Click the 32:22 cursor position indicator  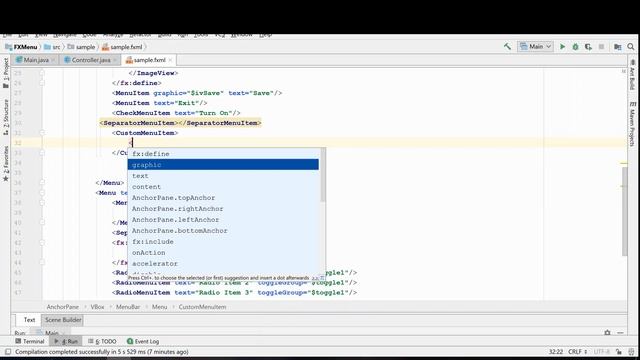click(556, 351)
